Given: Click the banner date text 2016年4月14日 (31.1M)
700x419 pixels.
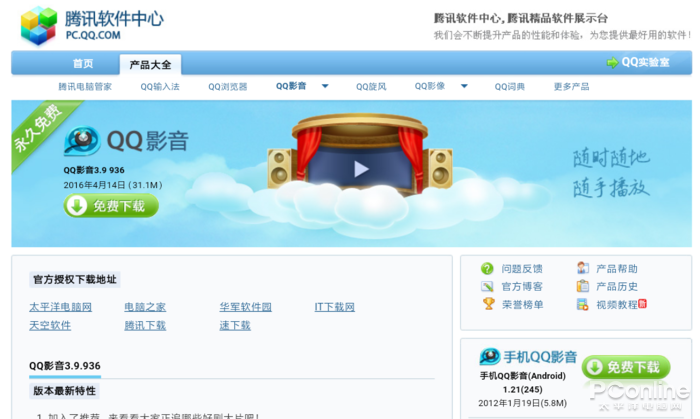Looking at the screenshot, I should click(113, 185).
